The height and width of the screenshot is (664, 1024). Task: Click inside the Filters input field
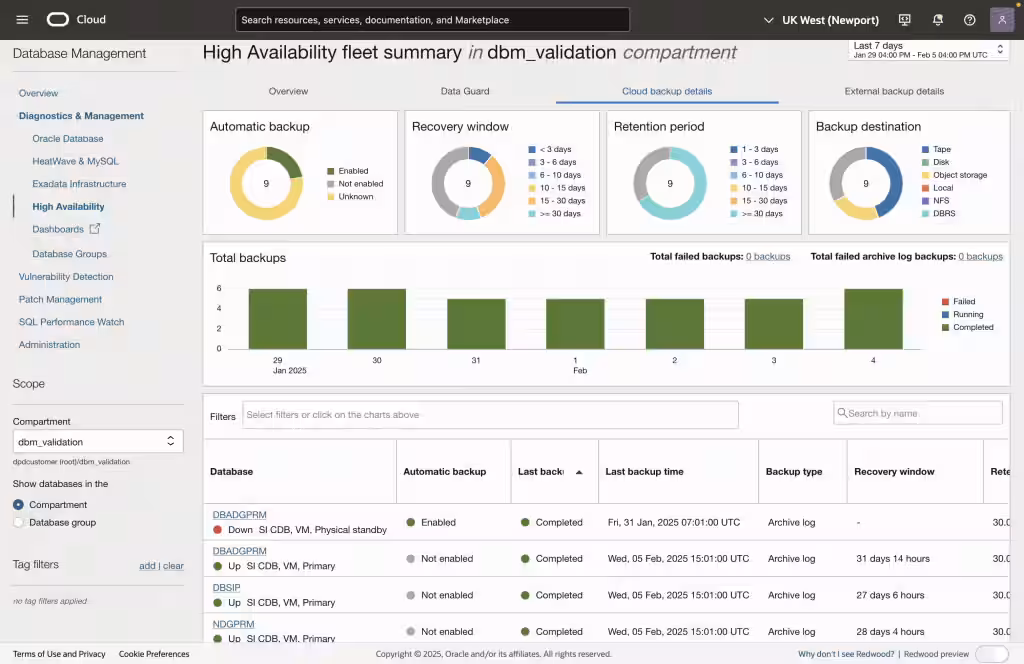tap(490, 414)
